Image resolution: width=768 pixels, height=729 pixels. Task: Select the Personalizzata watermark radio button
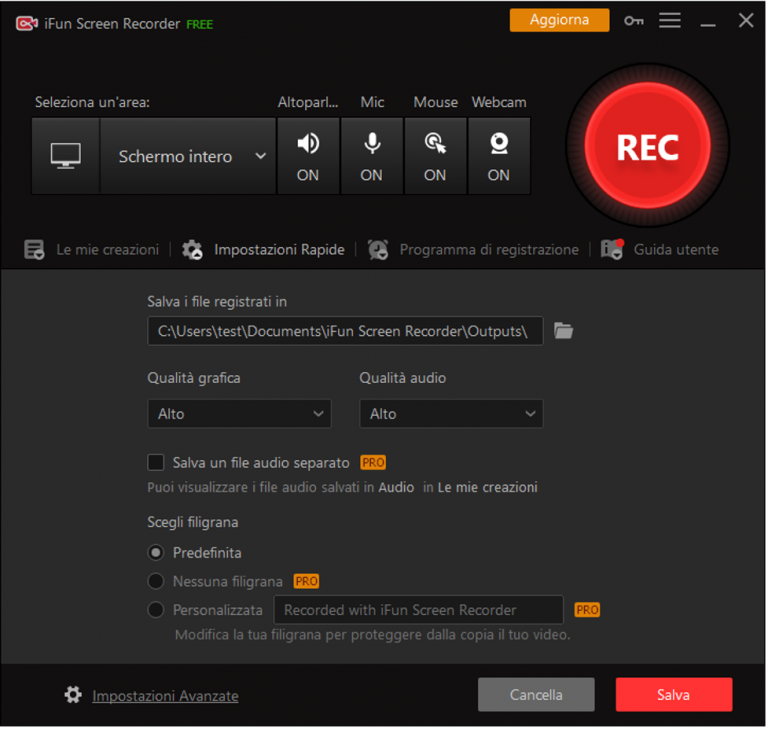(156, 610)
